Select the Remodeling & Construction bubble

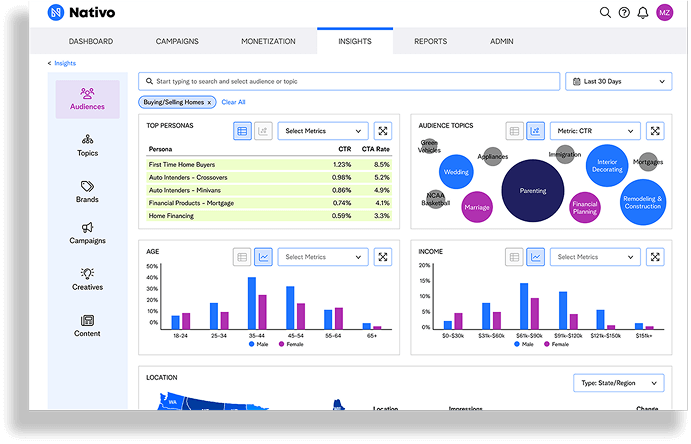click(643, 202)
